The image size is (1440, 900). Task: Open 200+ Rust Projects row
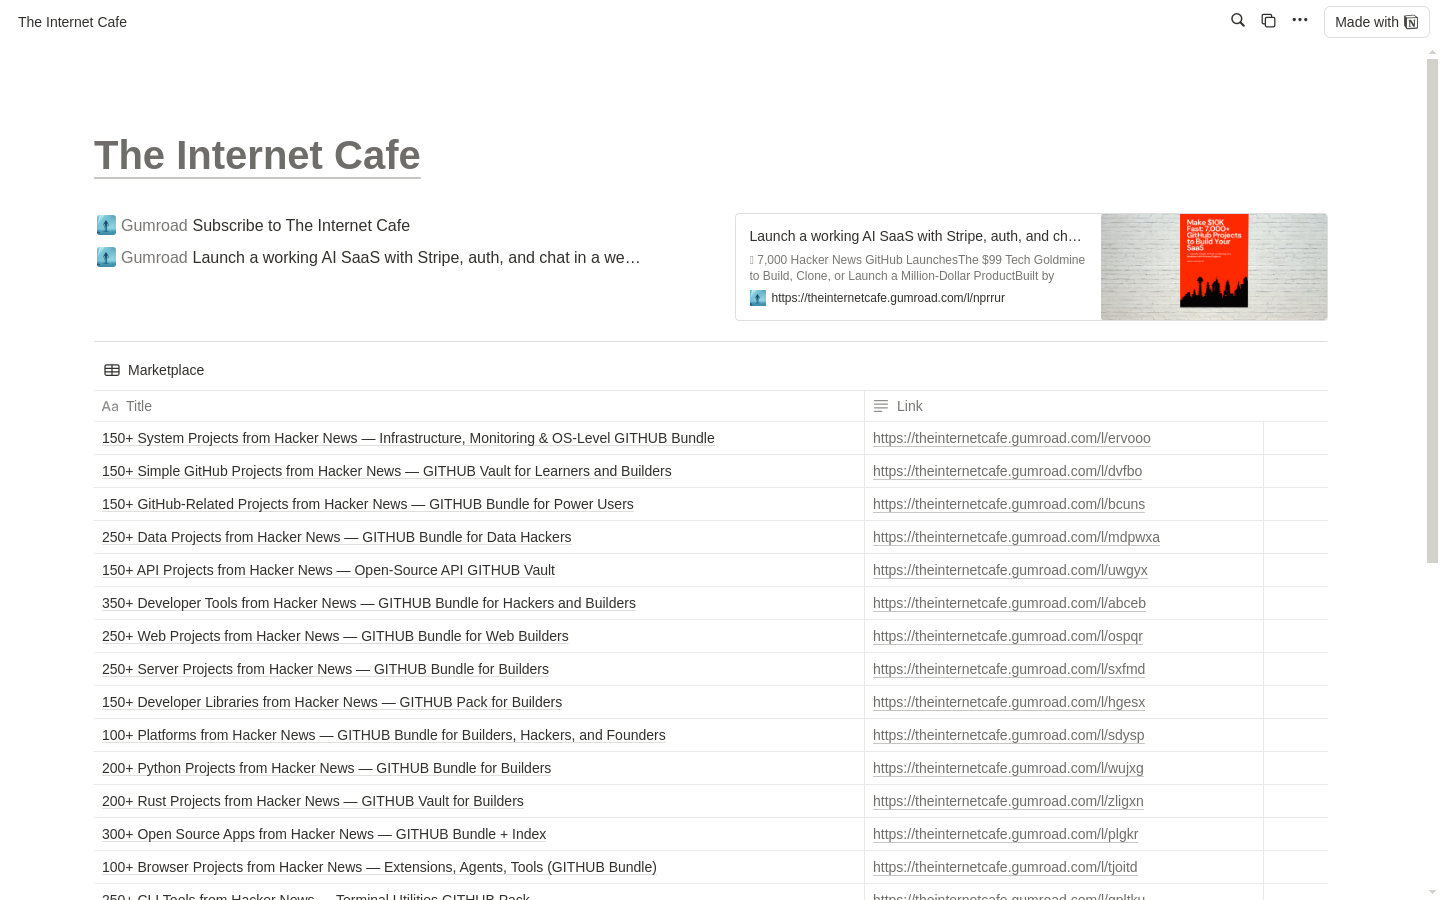coord(313,801)
